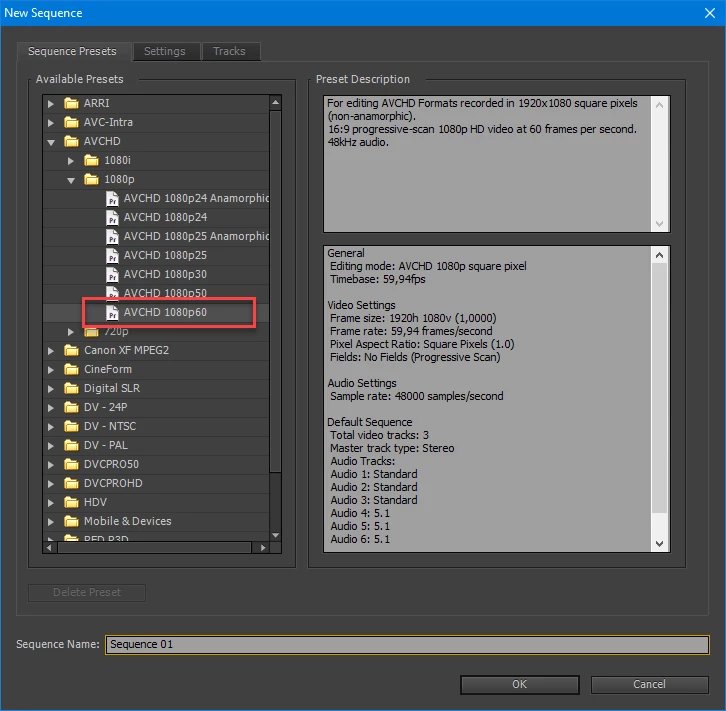Click the presets list vertical scrollbar thumb
726x711 pixels.
[x=275, y=291]
